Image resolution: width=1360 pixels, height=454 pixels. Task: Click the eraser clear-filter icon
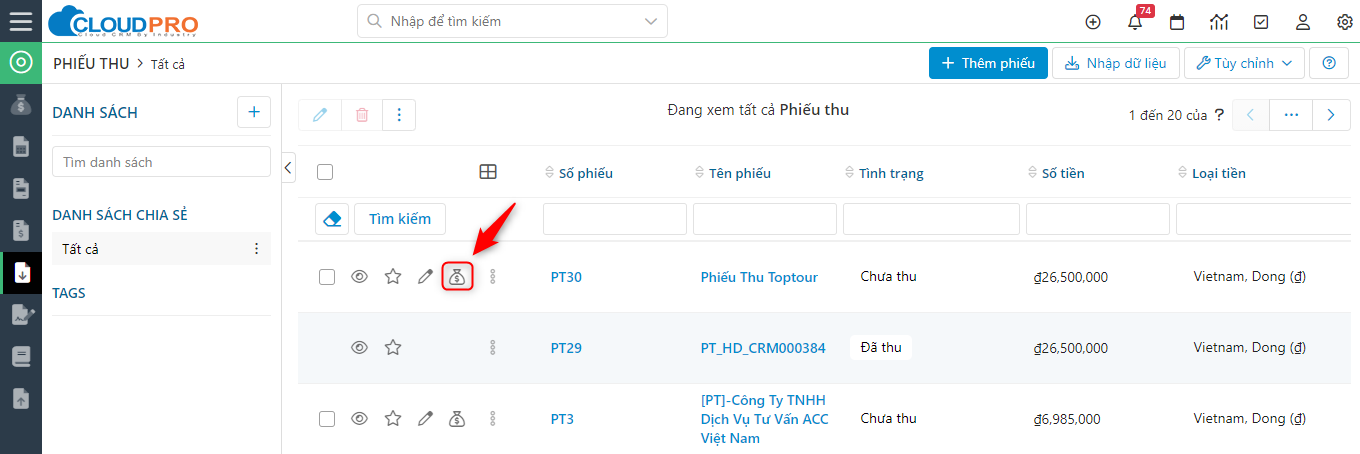click(332, 219)
